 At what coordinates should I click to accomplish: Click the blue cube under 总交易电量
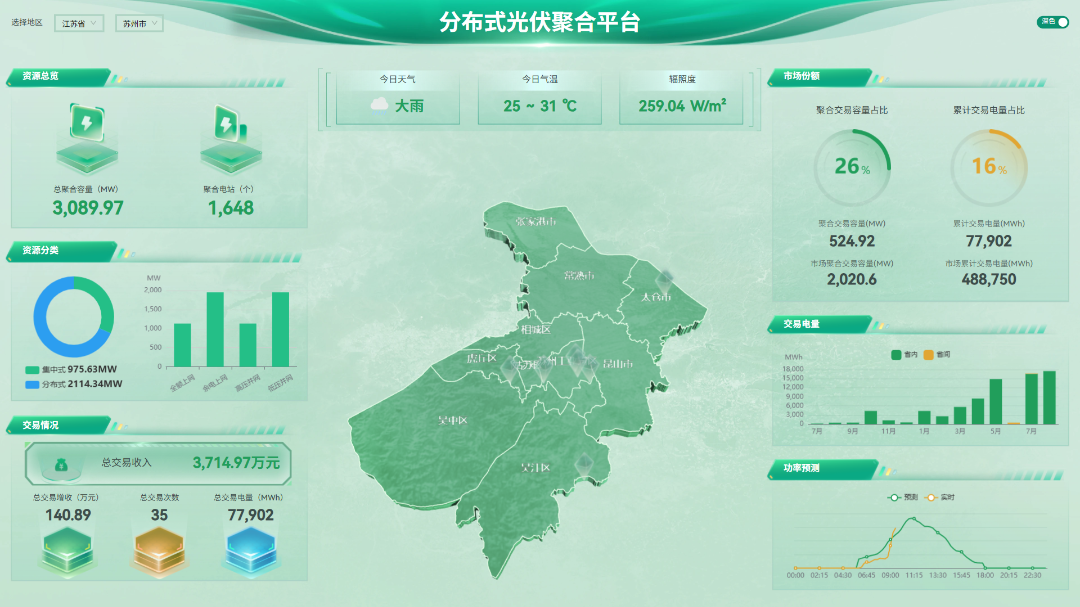250,551
